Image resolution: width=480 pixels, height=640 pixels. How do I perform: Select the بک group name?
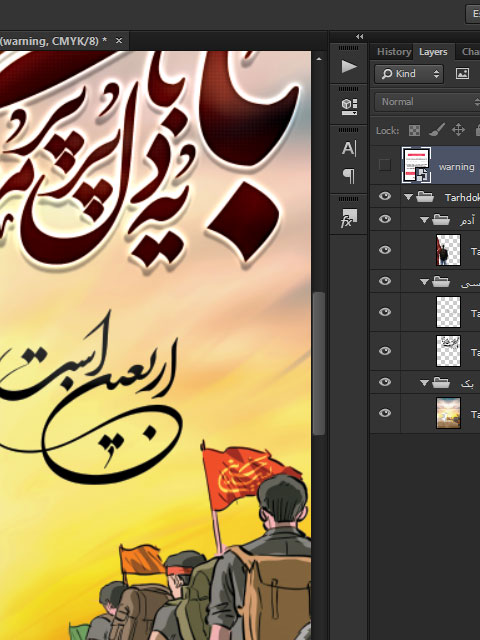pos(467,384)
